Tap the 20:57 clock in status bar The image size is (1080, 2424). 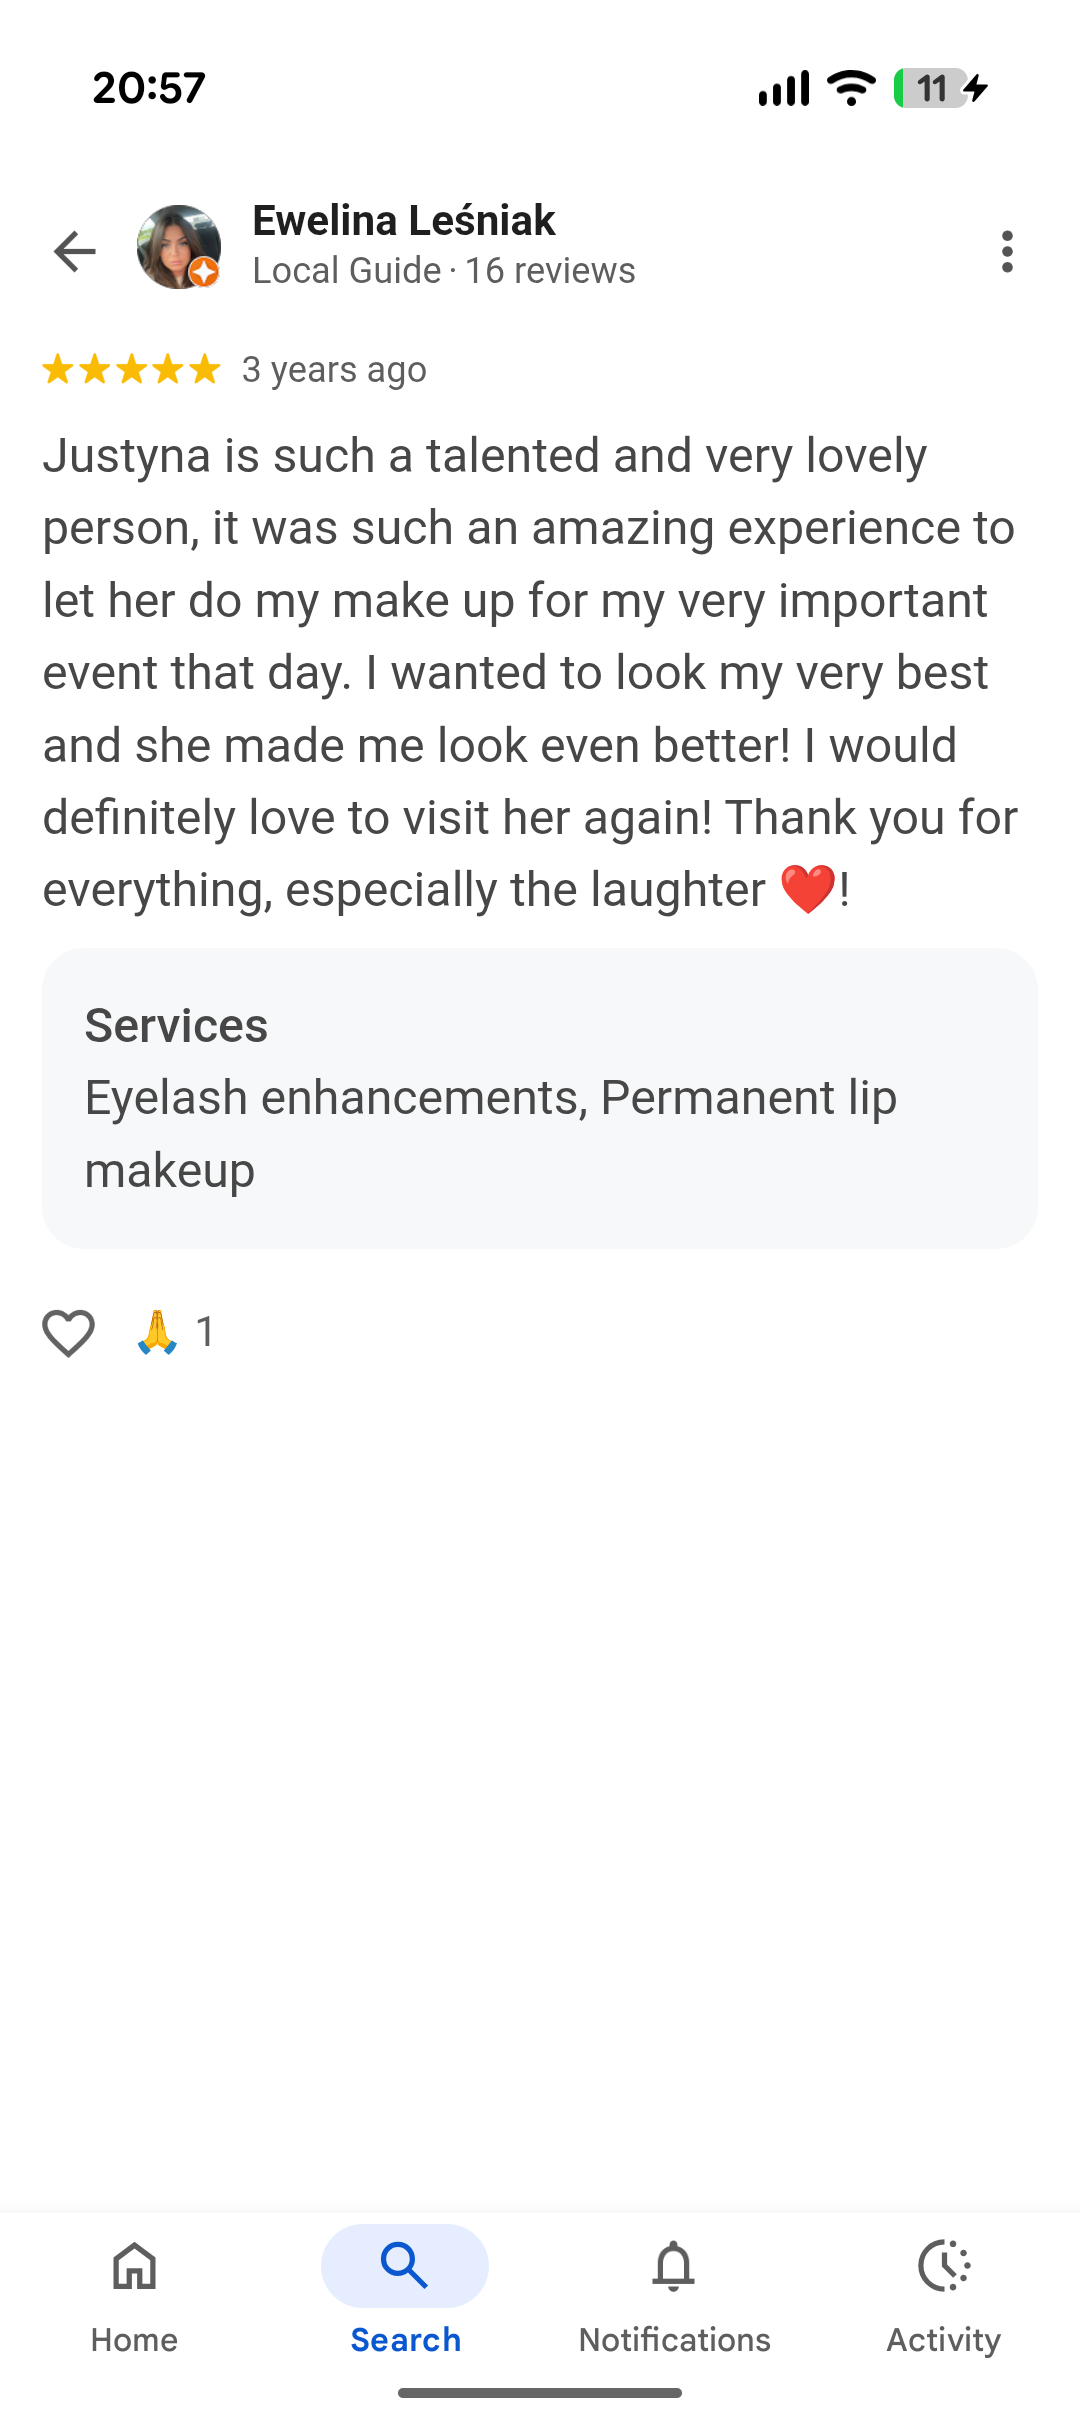(x=149, y=88)
